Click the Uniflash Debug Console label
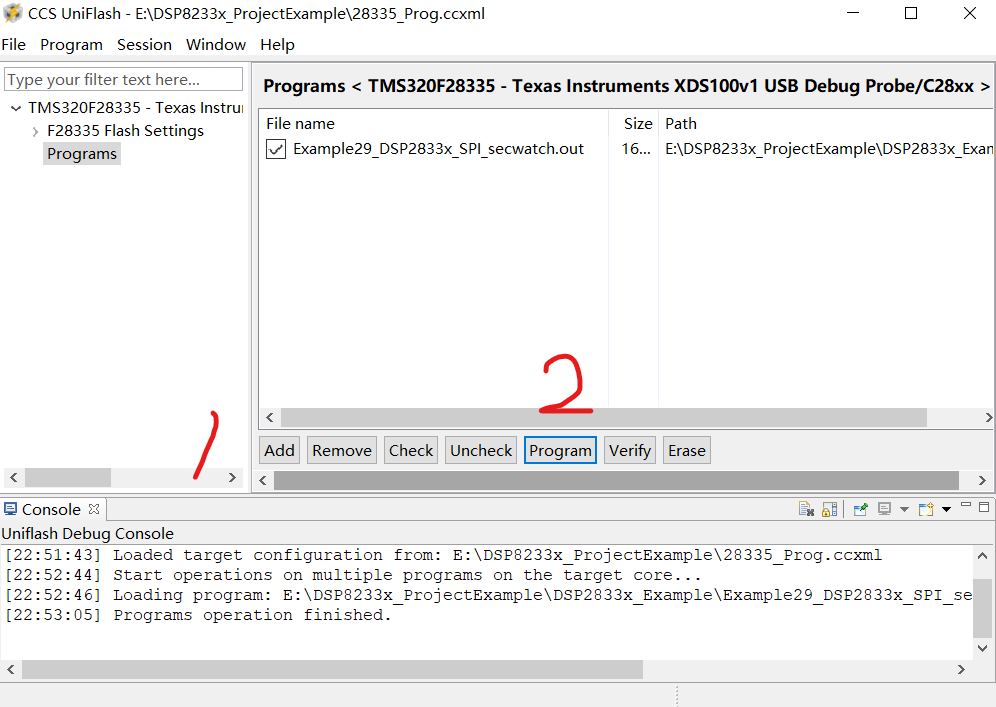This screenshot has width=996, height=707. pos(88,534)
